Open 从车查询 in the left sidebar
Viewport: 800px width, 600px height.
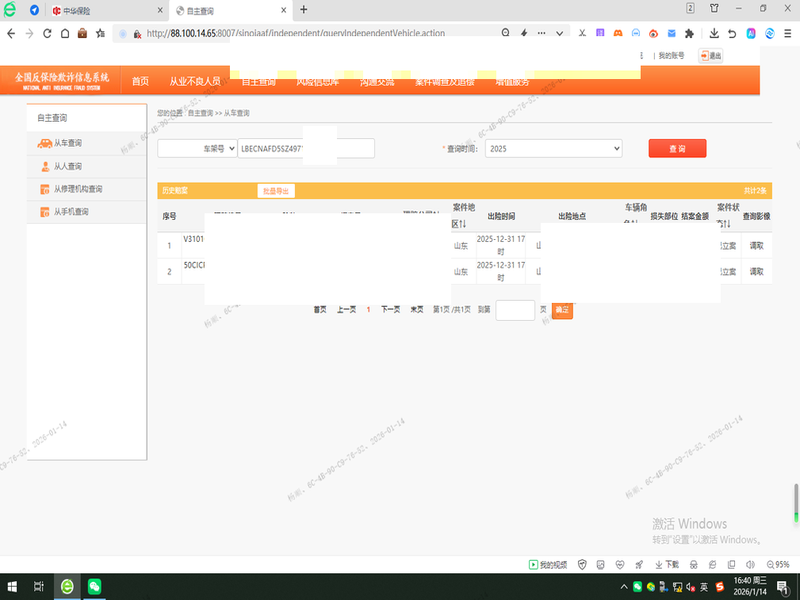pyautogui.click(x=68, y=144)
